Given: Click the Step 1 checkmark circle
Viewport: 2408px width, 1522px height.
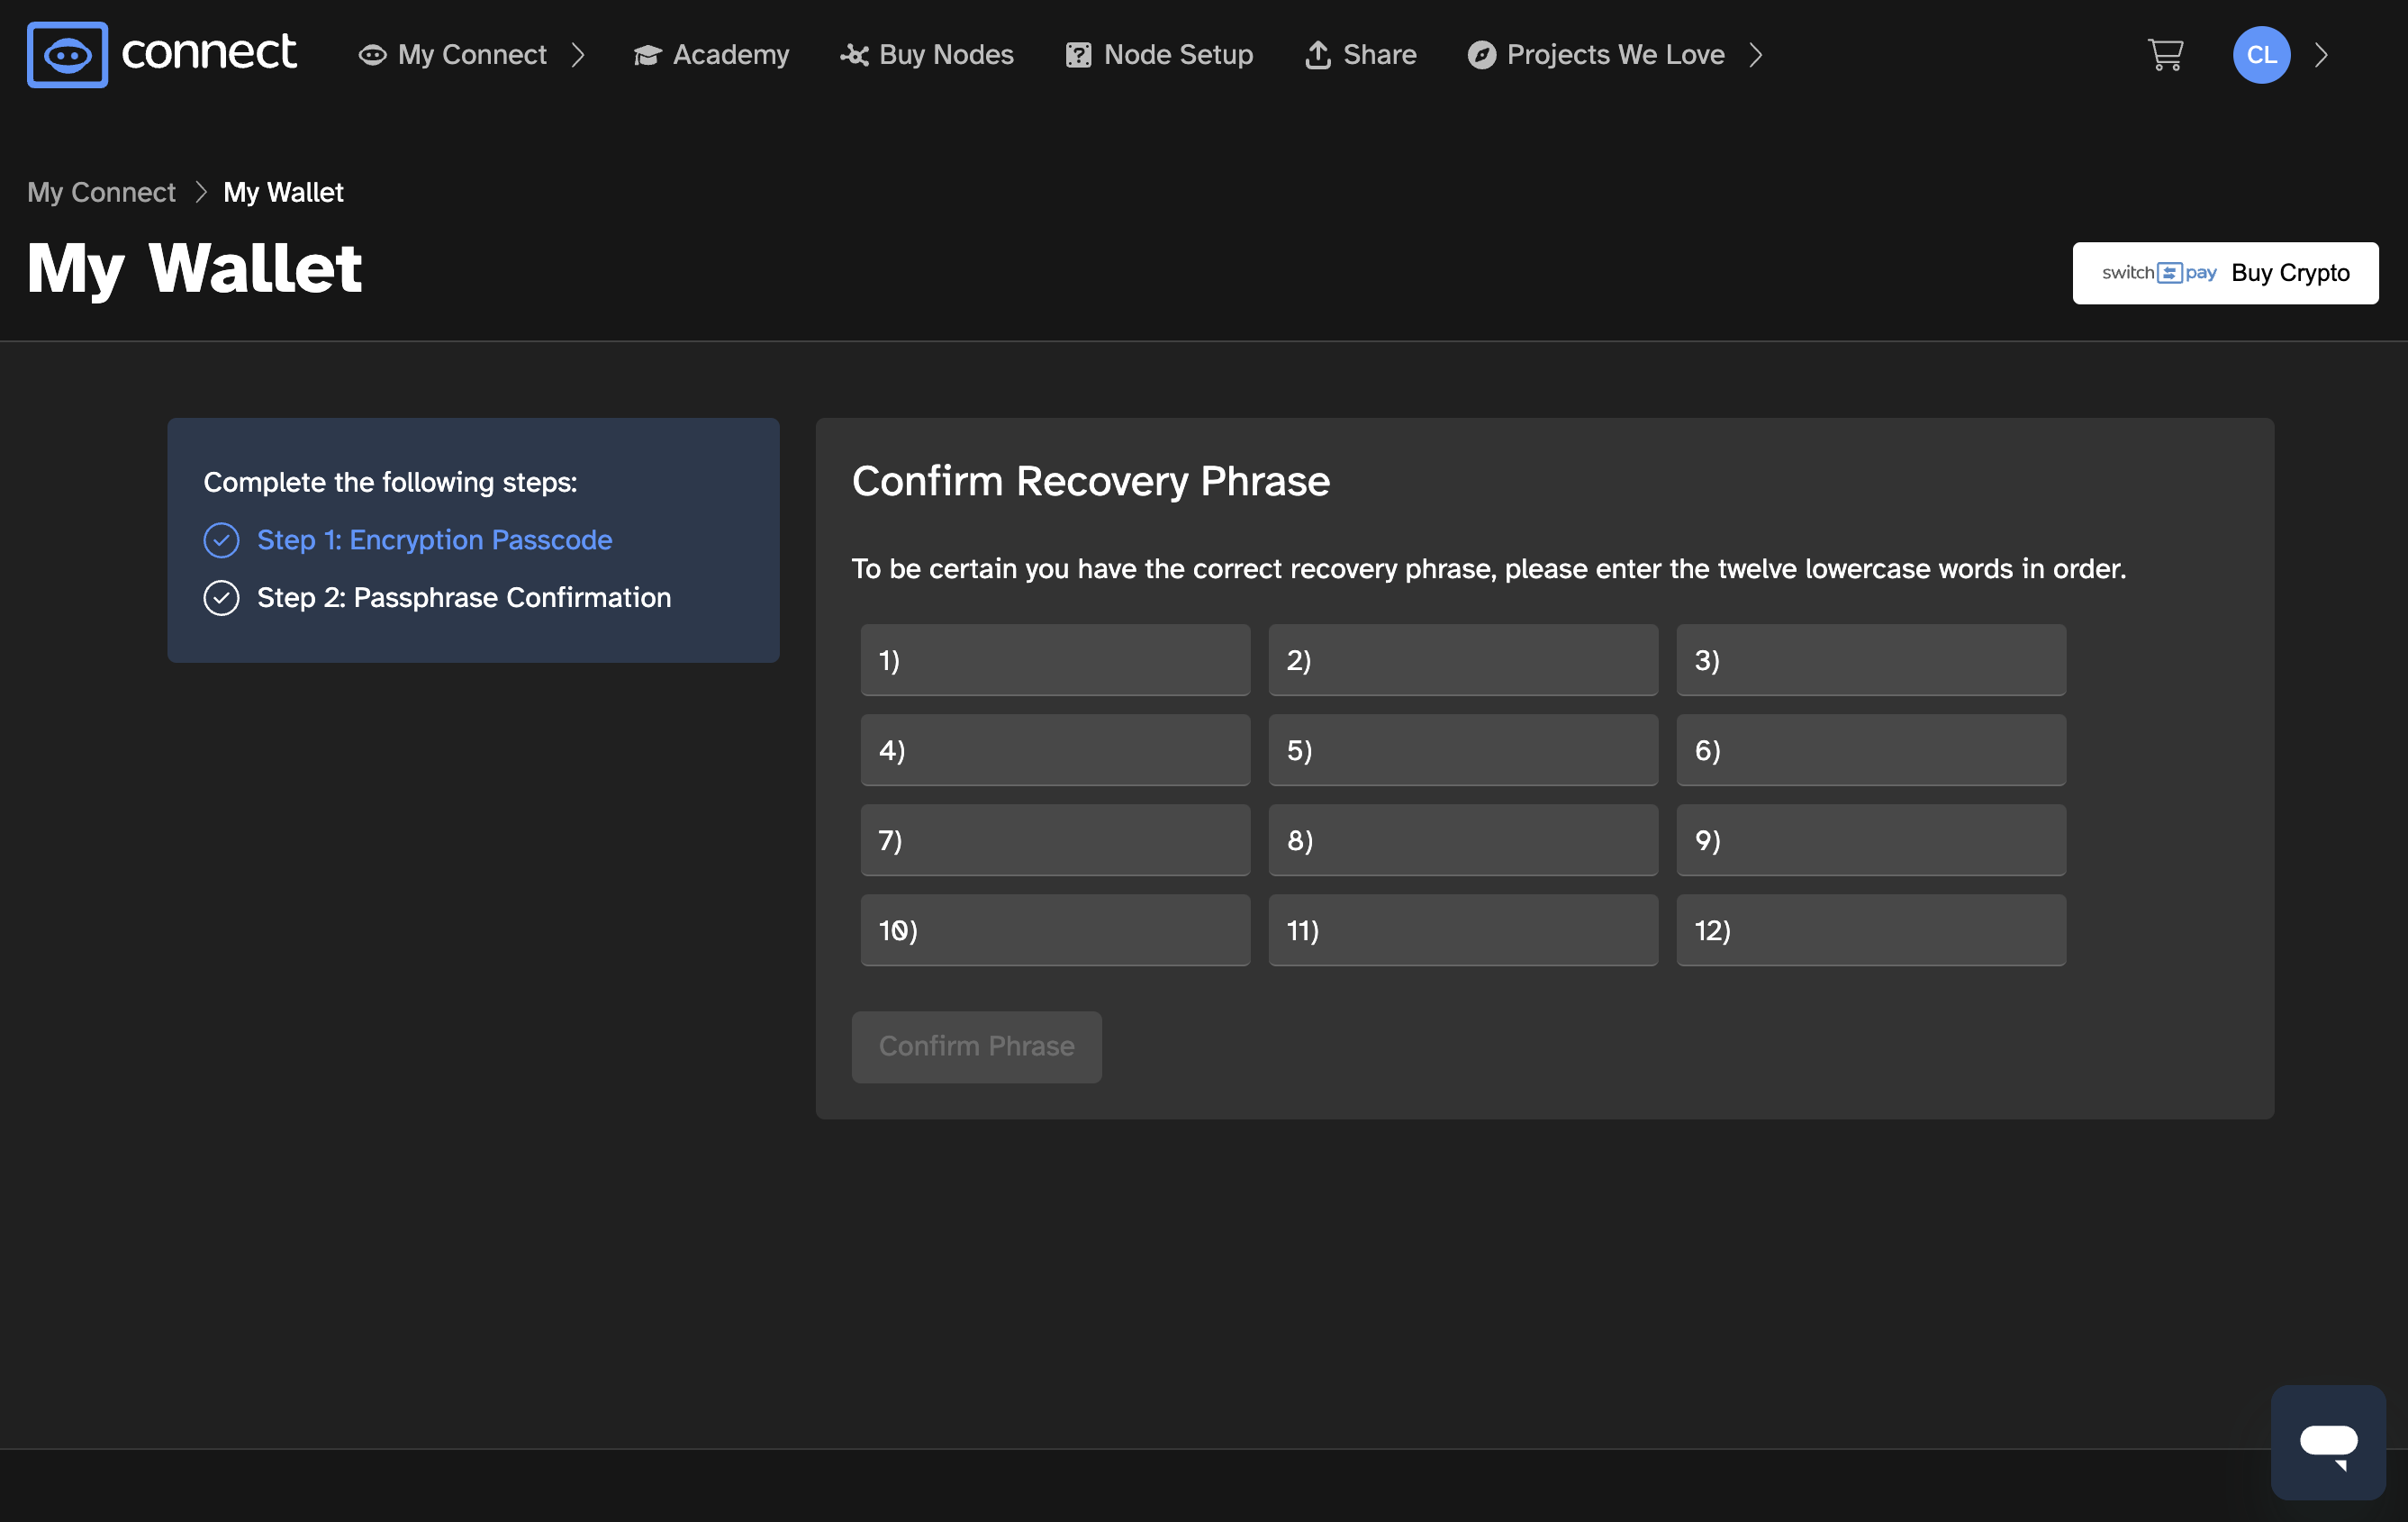Looking at the screenshot, I should pos(221,540).
